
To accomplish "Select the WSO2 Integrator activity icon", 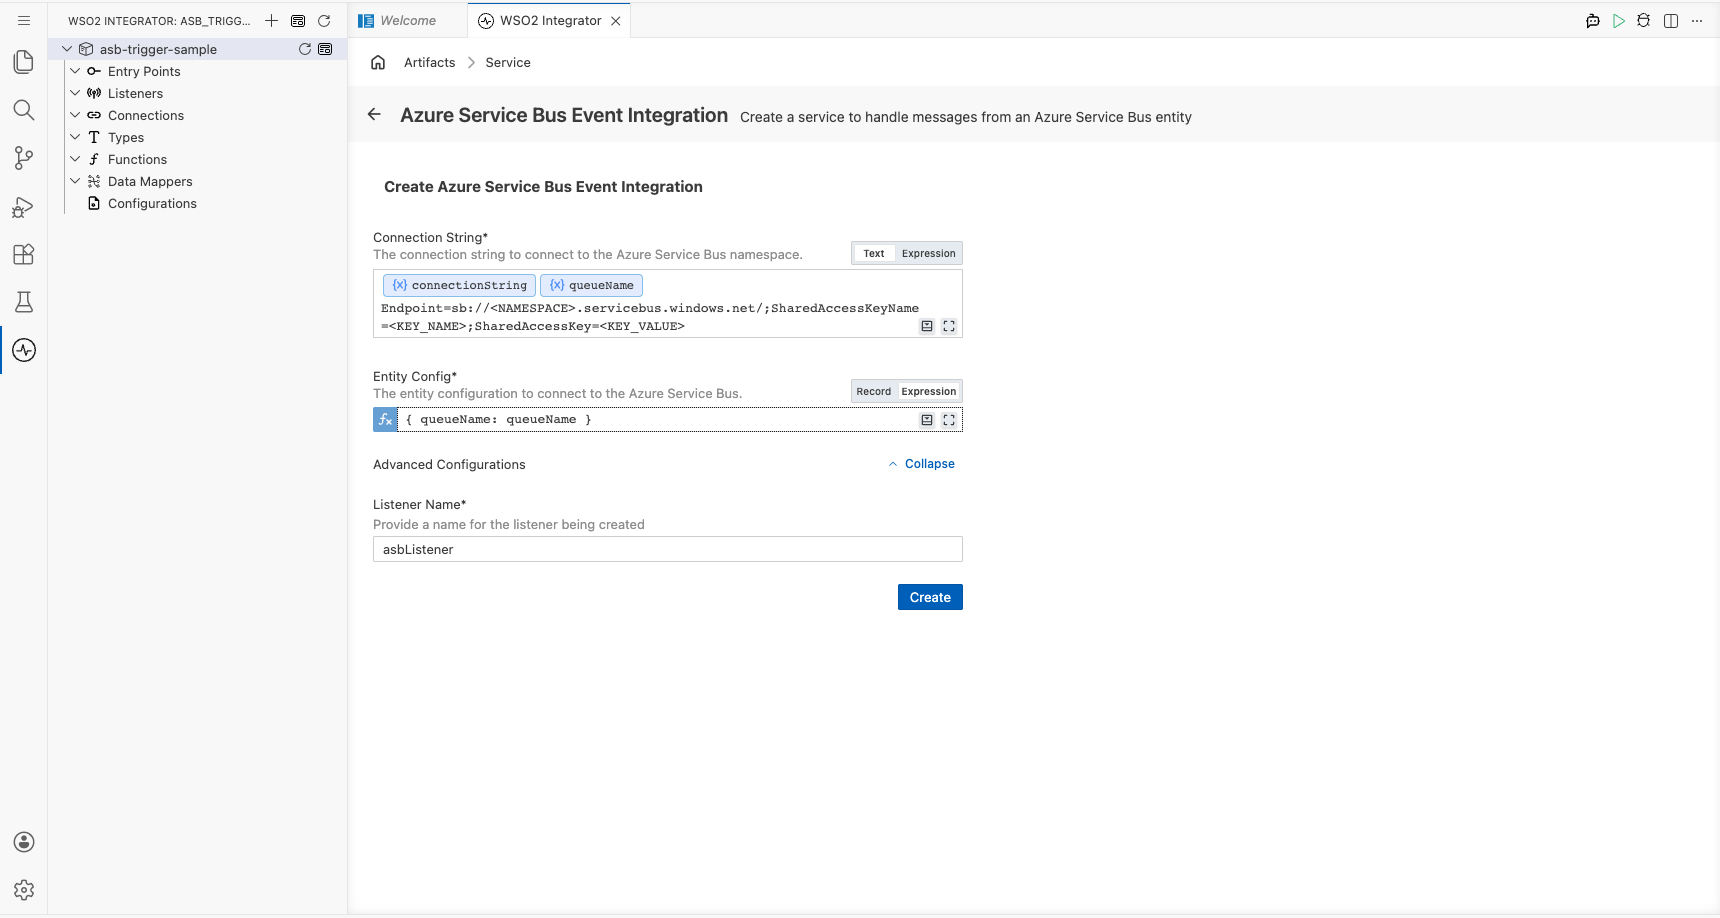I will [x=24, y=350].
